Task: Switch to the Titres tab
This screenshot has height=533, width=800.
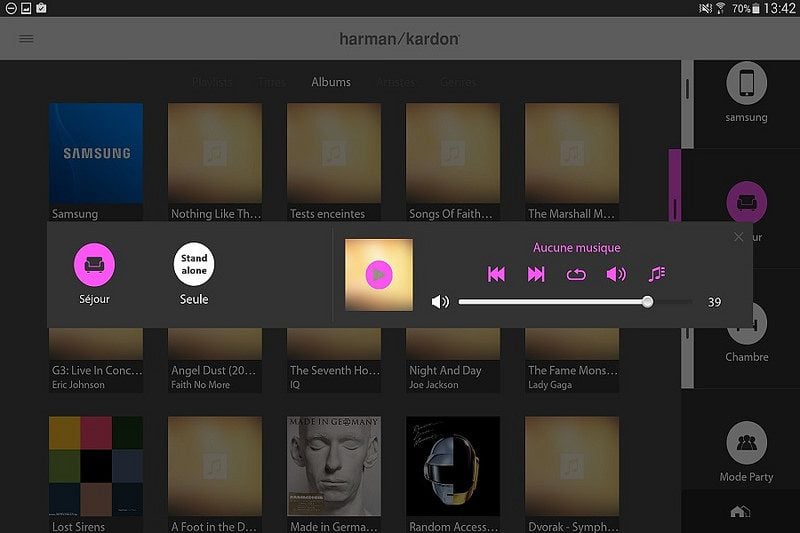Action: [271, 82]
